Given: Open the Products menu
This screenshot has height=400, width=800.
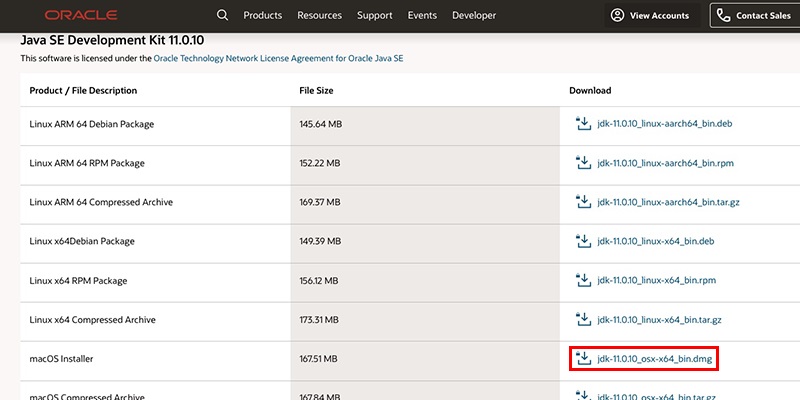Looking at the screenshot, I should (x=263, y=15).
